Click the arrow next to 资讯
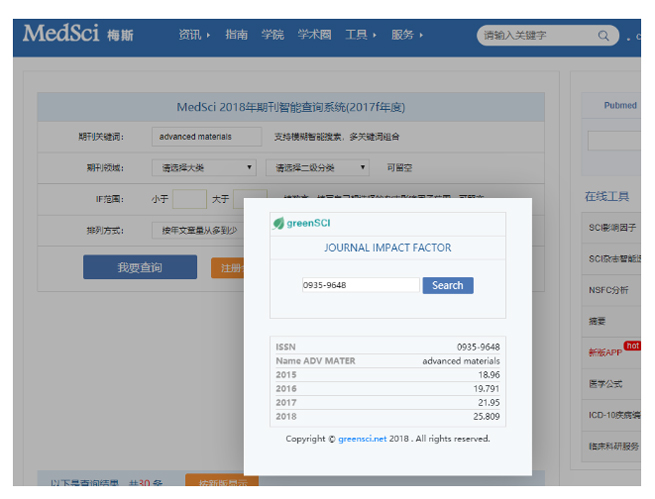The width and height of the screenshot is (655, 499). pos(208,35)
